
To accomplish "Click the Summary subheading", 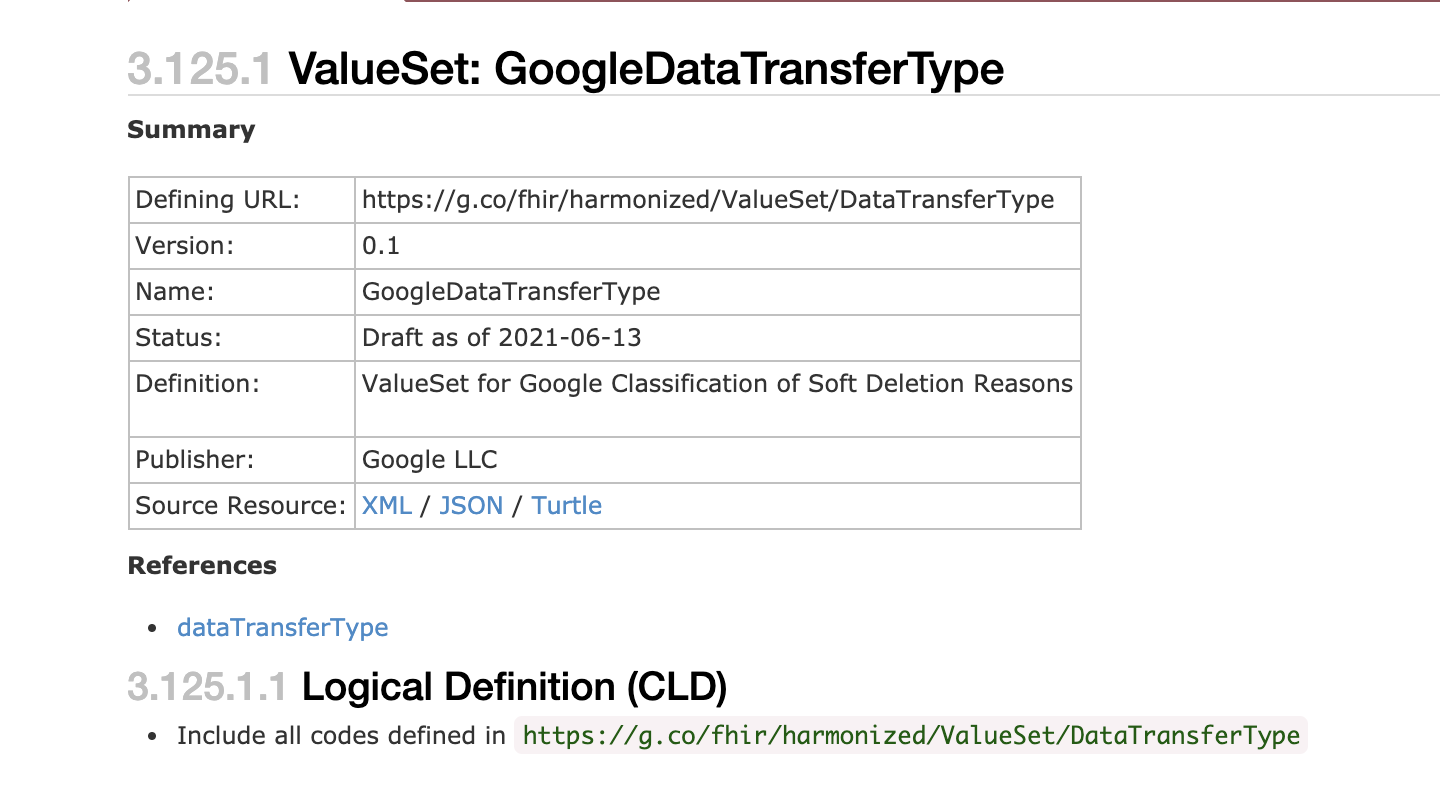I will pyautogui.click(x=191, y=130).
